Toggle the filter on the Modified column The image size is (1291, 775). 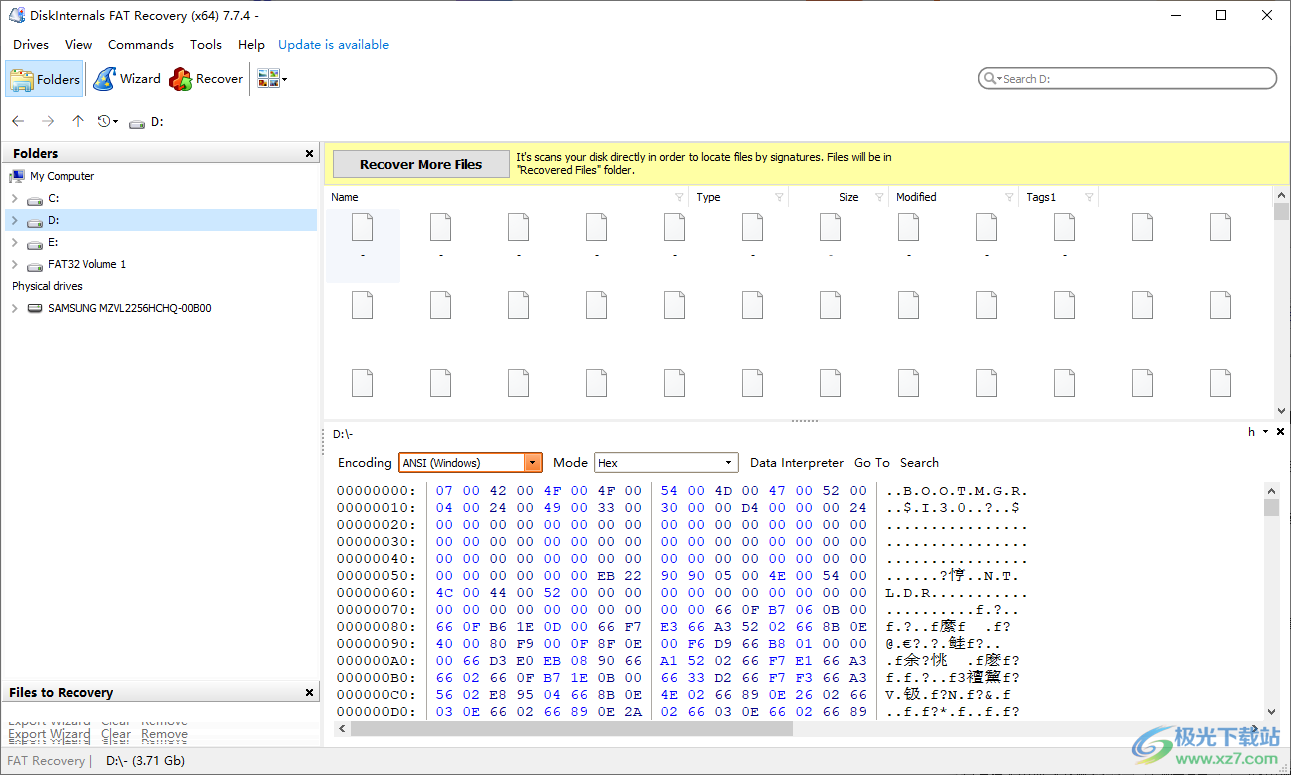coord(1007,196)
